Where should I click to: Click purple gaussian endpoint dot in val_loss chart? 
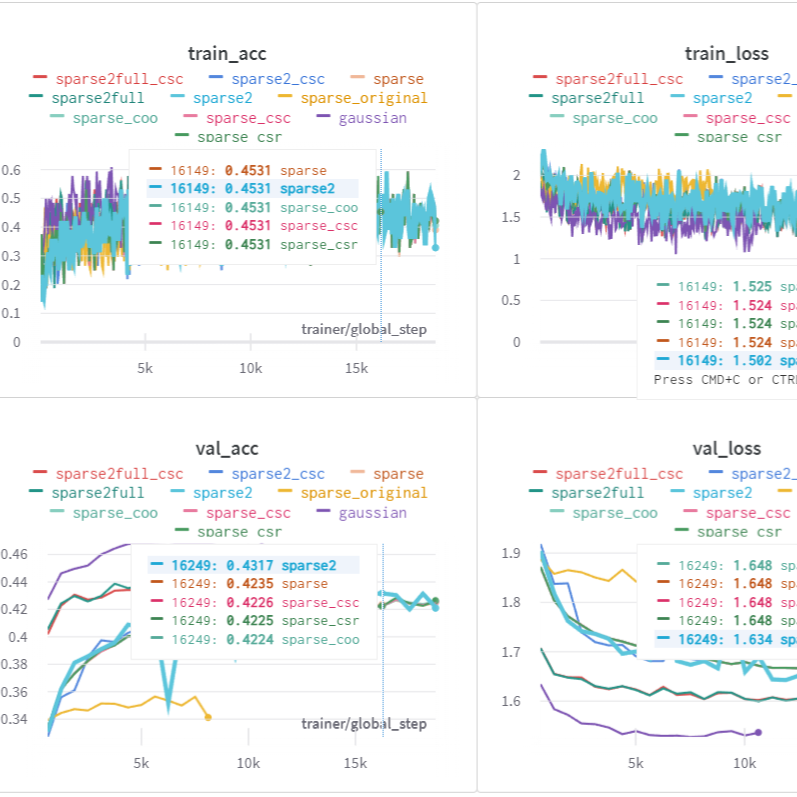tap(758, 732)
